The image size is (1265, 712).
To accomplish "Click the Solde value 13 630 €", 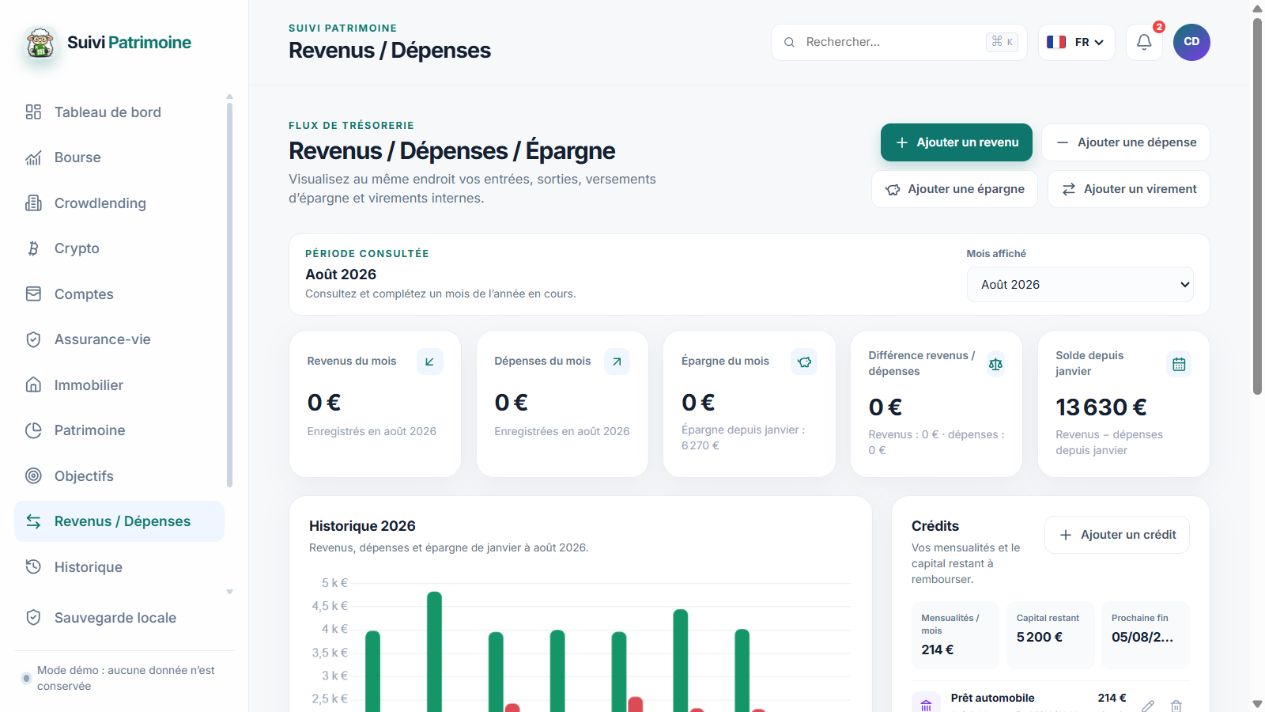I will (1101, 407).
